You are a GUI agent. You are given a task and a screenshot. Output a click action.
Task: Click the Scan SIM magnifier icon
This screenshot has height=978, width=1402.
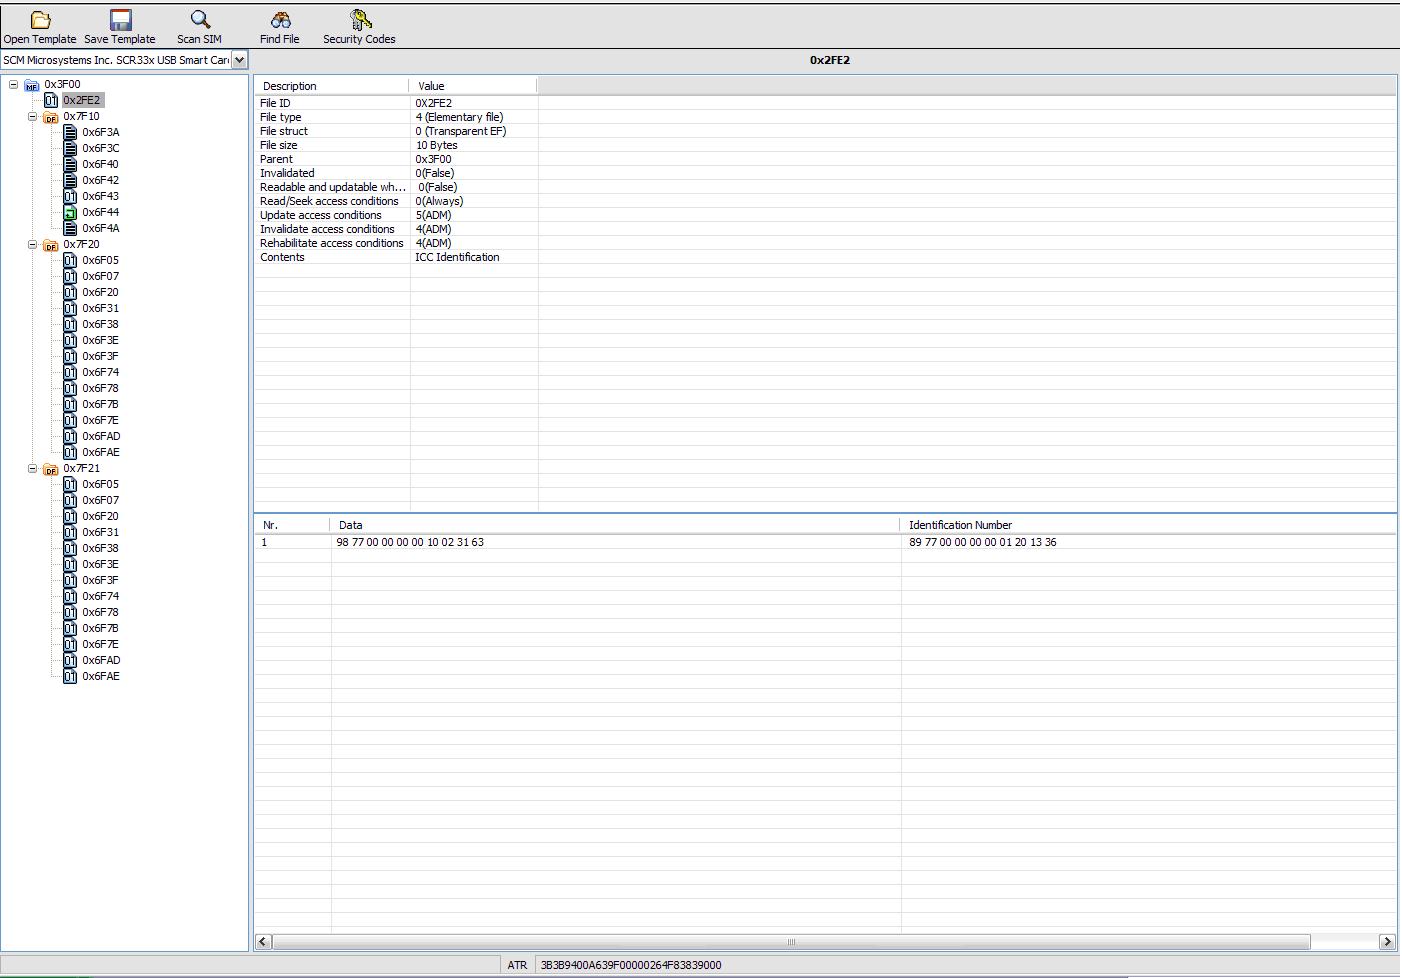tap(200, 20)
